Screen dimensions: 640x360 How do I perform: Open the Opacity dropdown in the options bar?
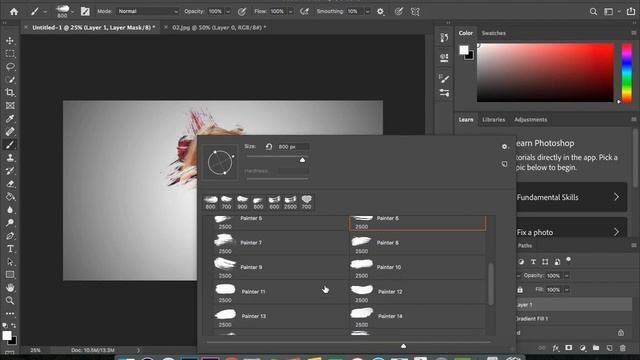point(228,11)
